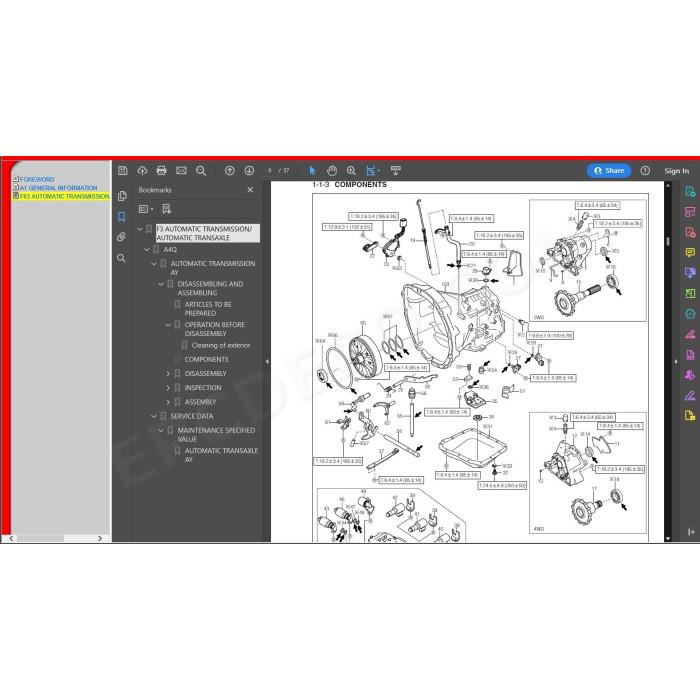Click the find current bookmark icon
The width and height of the screenshot is (700, 700).
coord(167,209)
